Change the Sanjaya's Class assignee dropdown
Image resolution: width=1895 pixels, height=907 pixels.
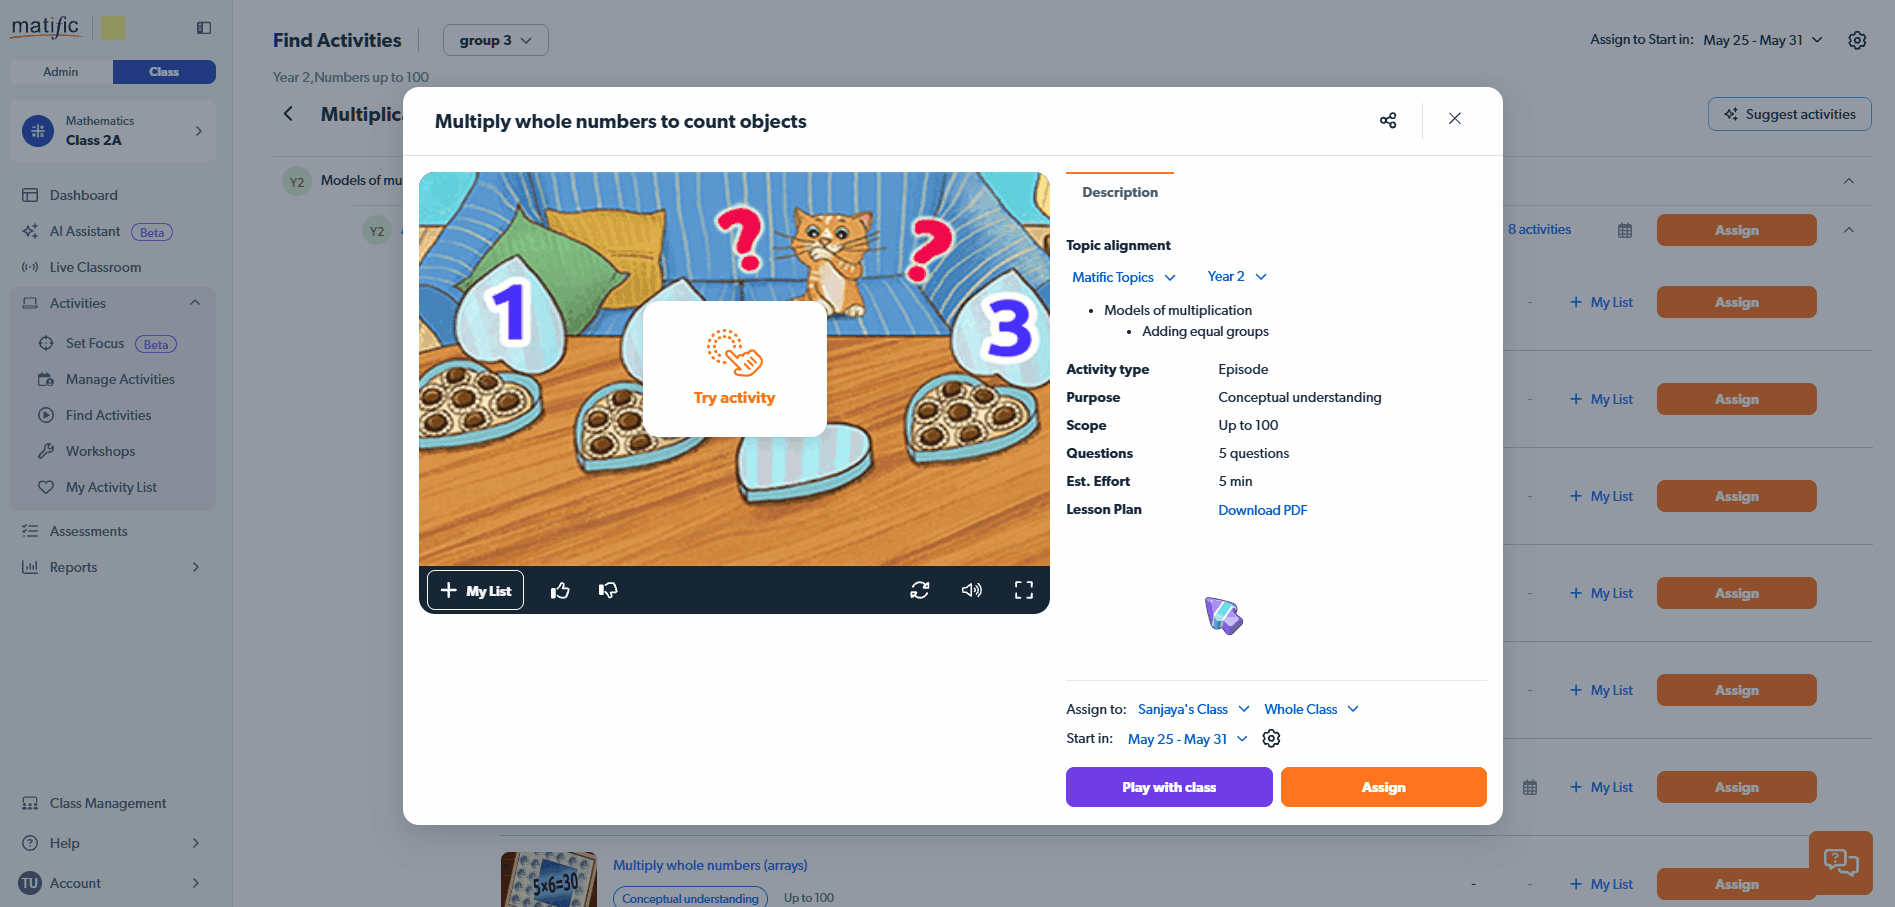point(1193,709)
